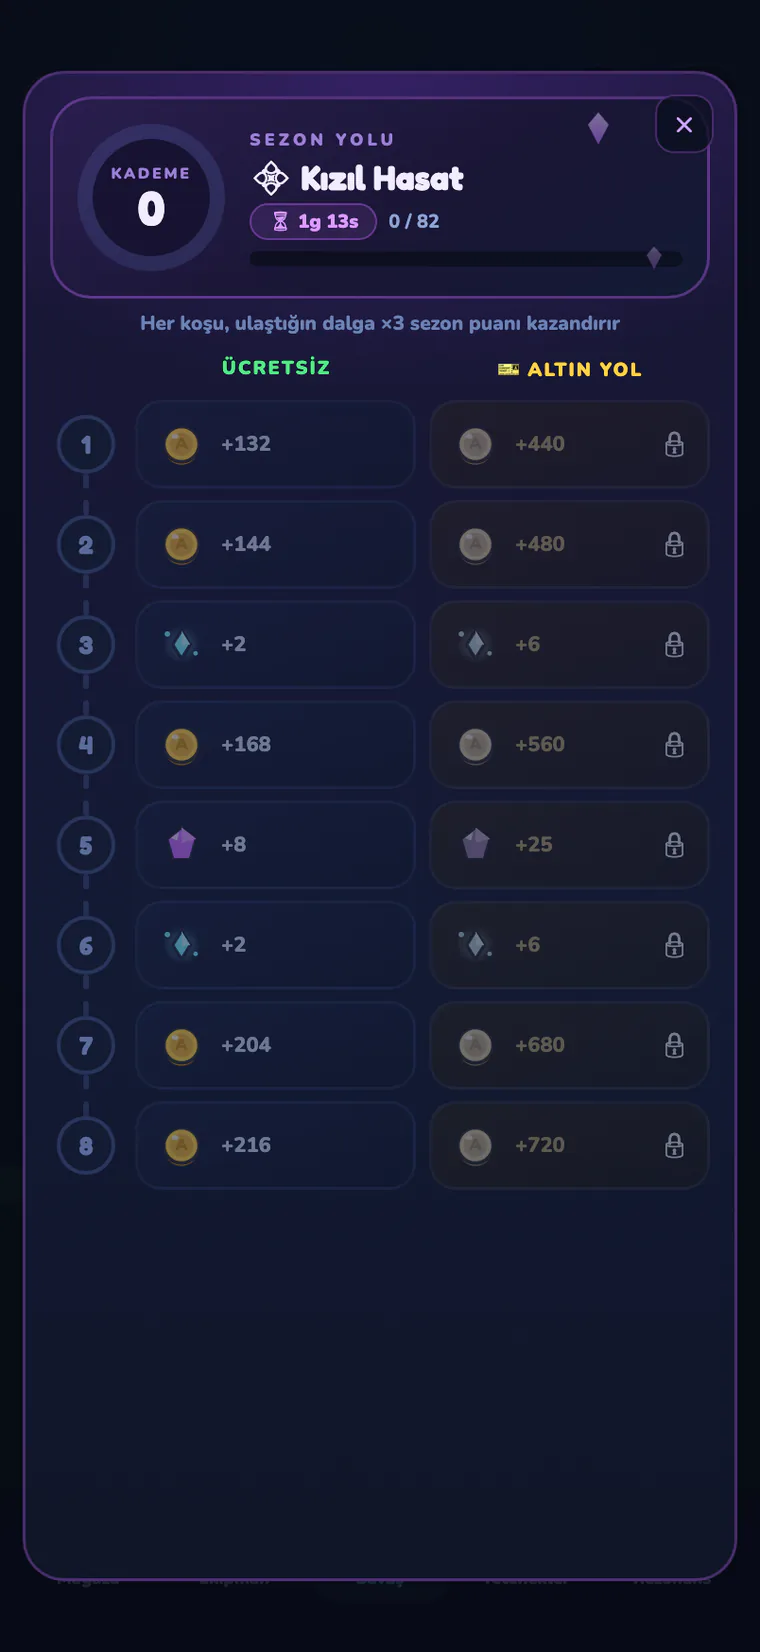Click the tier 8 number circle

coord(86,1145)
